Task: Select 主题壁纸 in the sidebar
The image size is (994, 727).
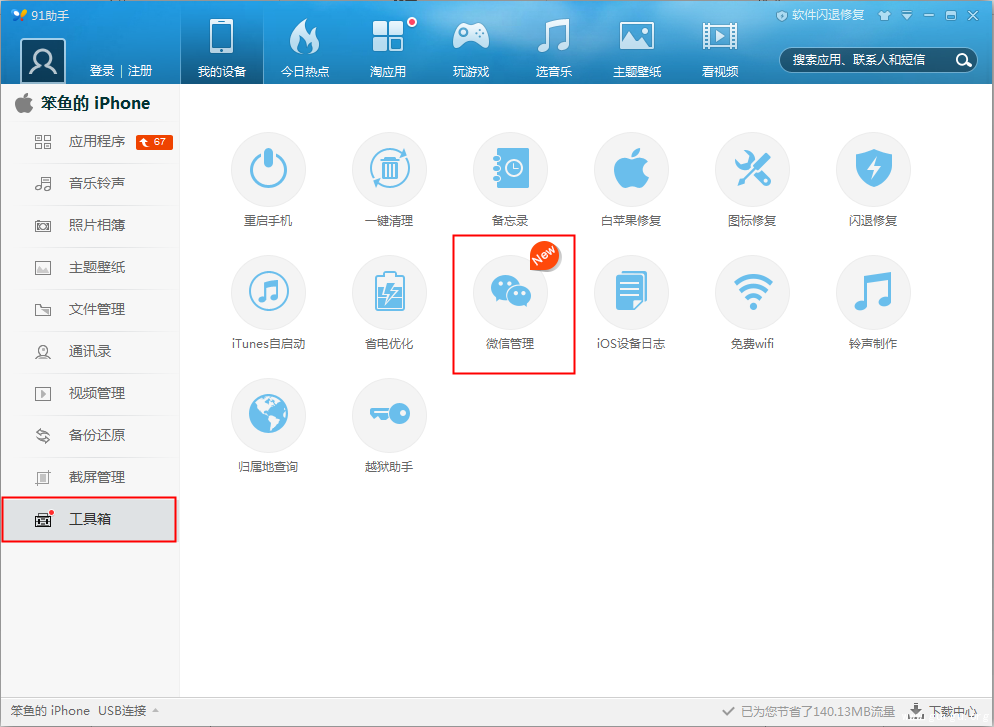Action: tap(90, 267)
